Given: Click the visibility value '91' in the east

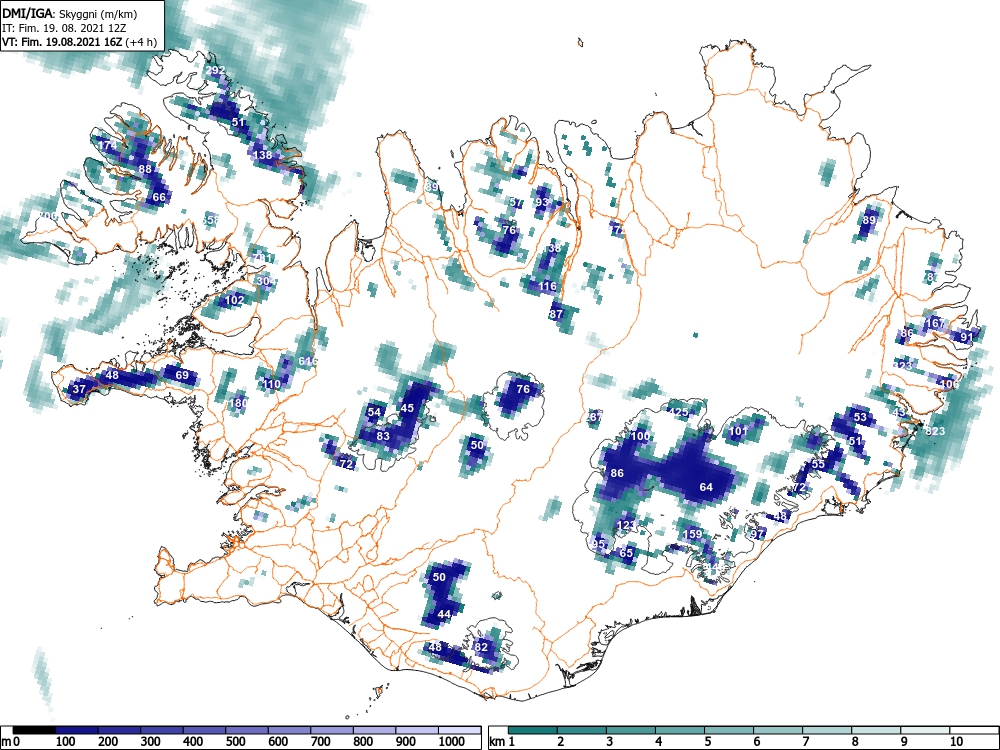Looking at the screenshot, I should click(967, 337).
